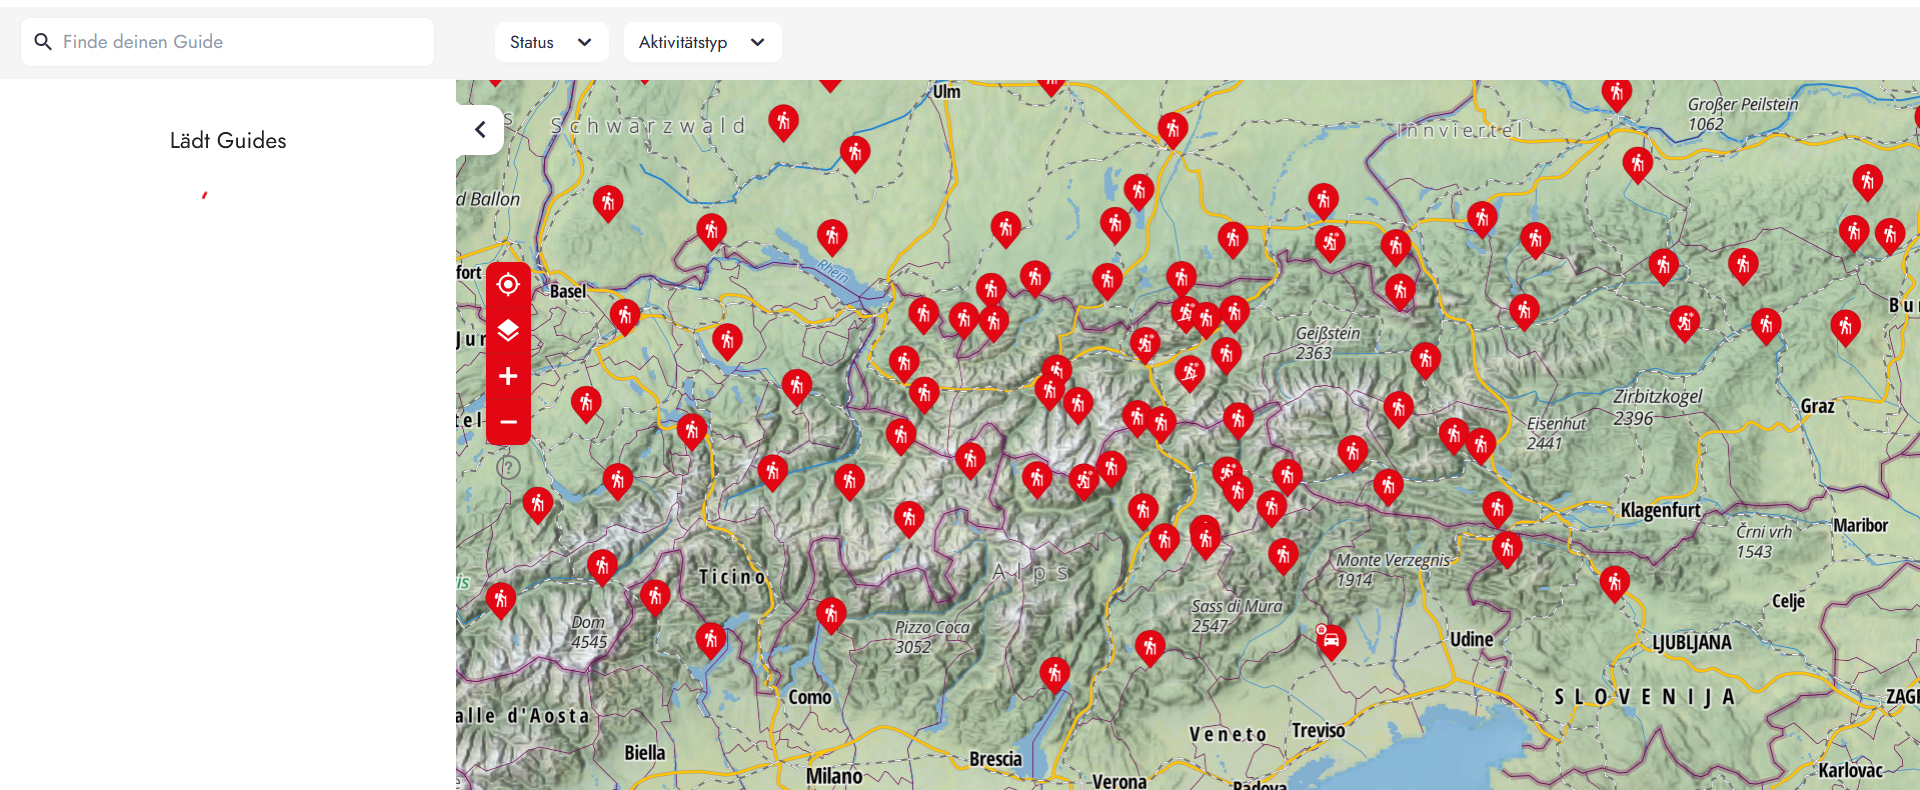Select the hiker marker above Graz label
The width and height of the screenshot is (1920, 790).
point(1845,327)
